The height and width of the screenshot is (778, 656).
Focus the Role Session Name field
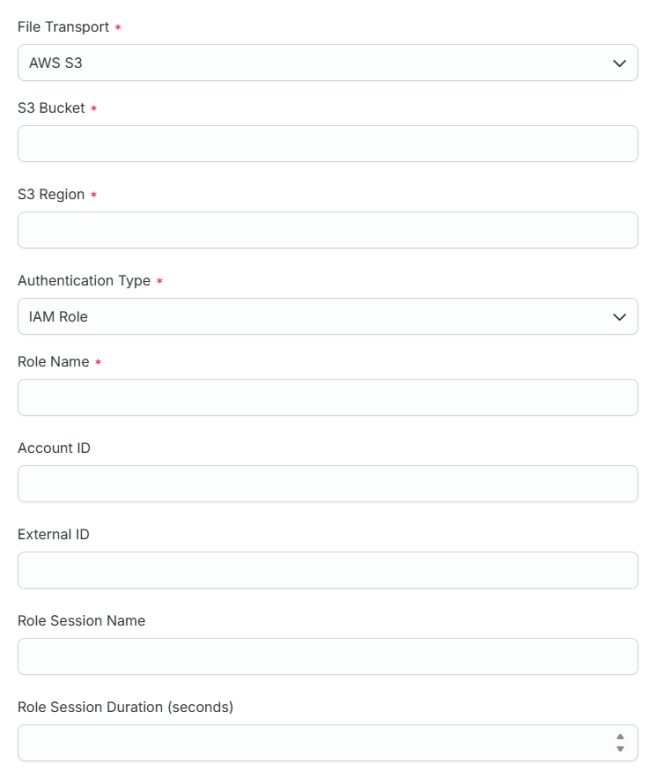[328, 656]
